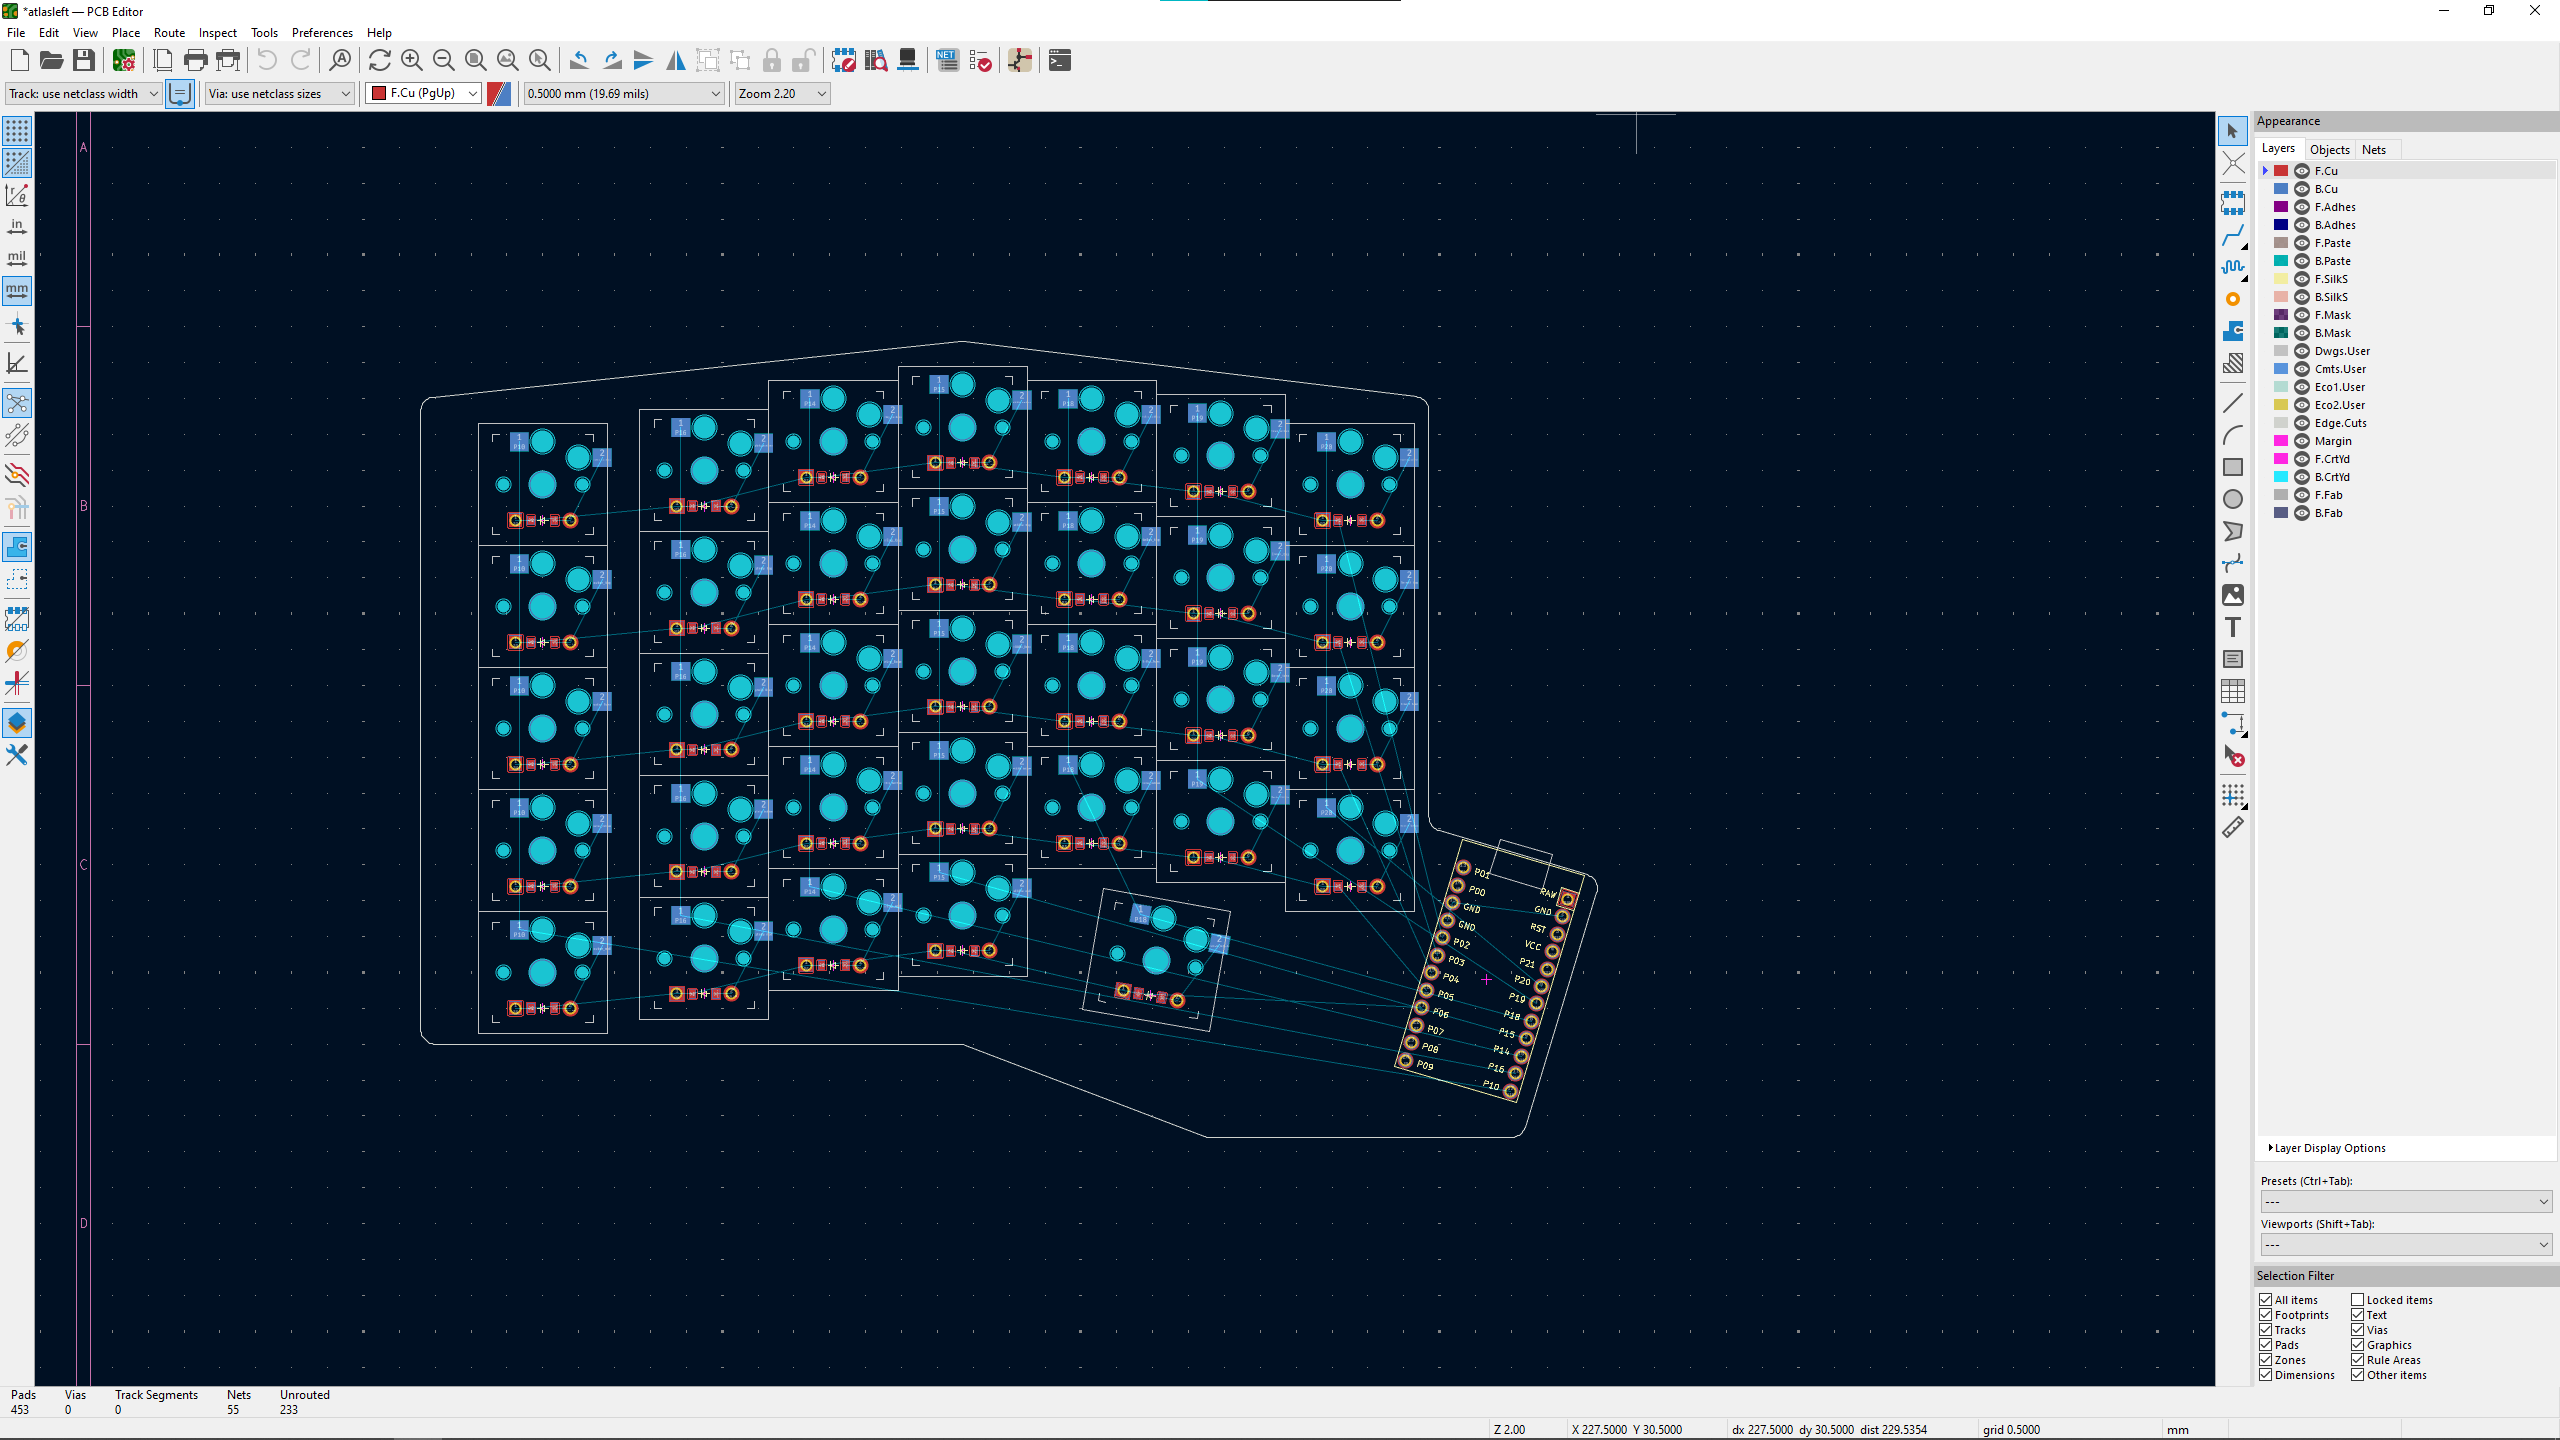This screenshot has height=1440, width=2560.
Task: Select the Measure tool
Action: (x=2233, y=826)
